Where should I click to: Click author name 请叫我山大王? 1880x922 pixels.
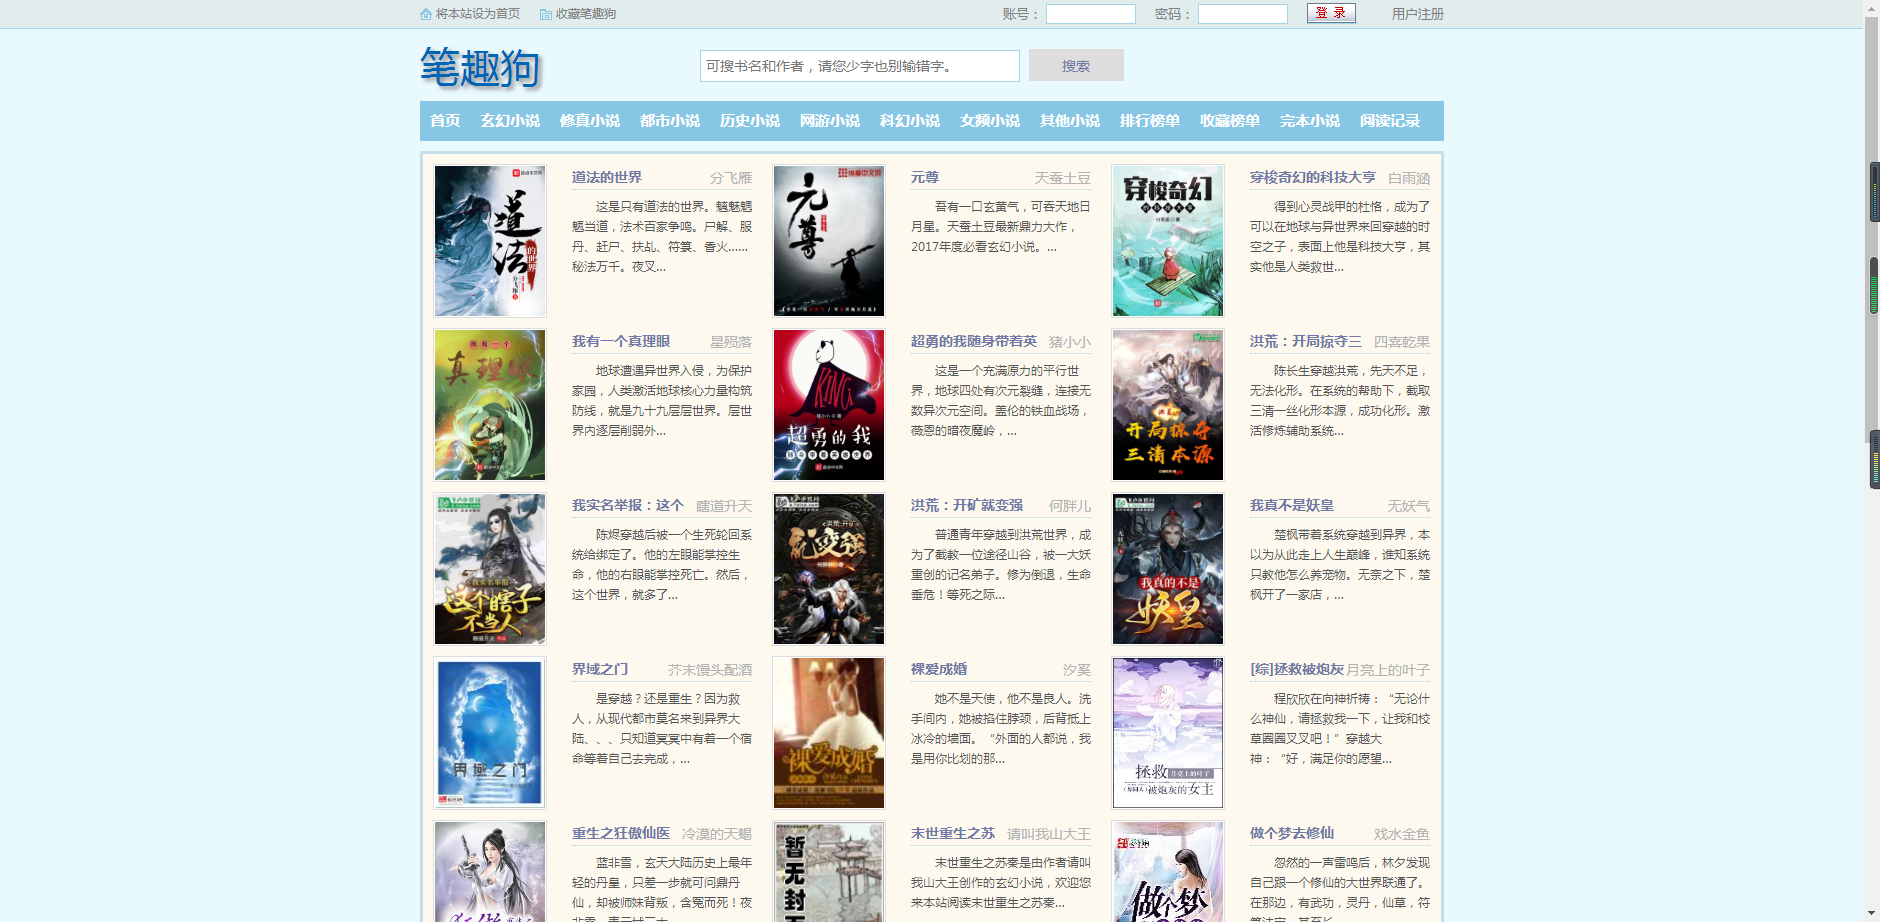point(1049,834)
